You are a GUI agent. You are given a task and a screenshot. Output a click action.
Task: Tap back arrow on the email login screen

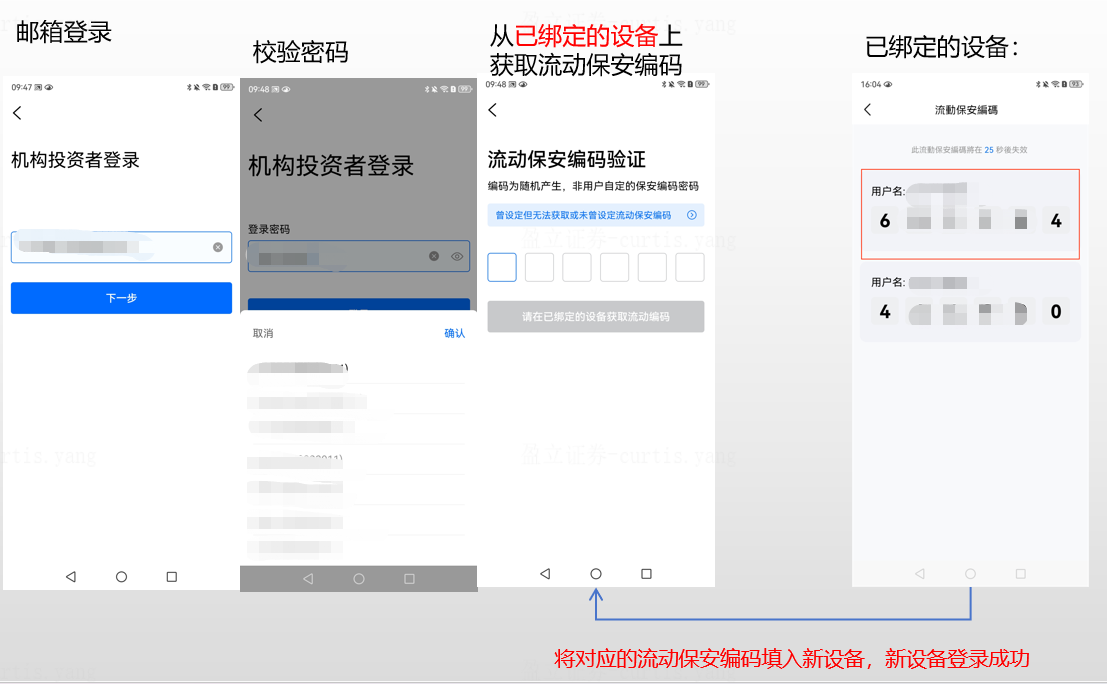pos(17,114)
